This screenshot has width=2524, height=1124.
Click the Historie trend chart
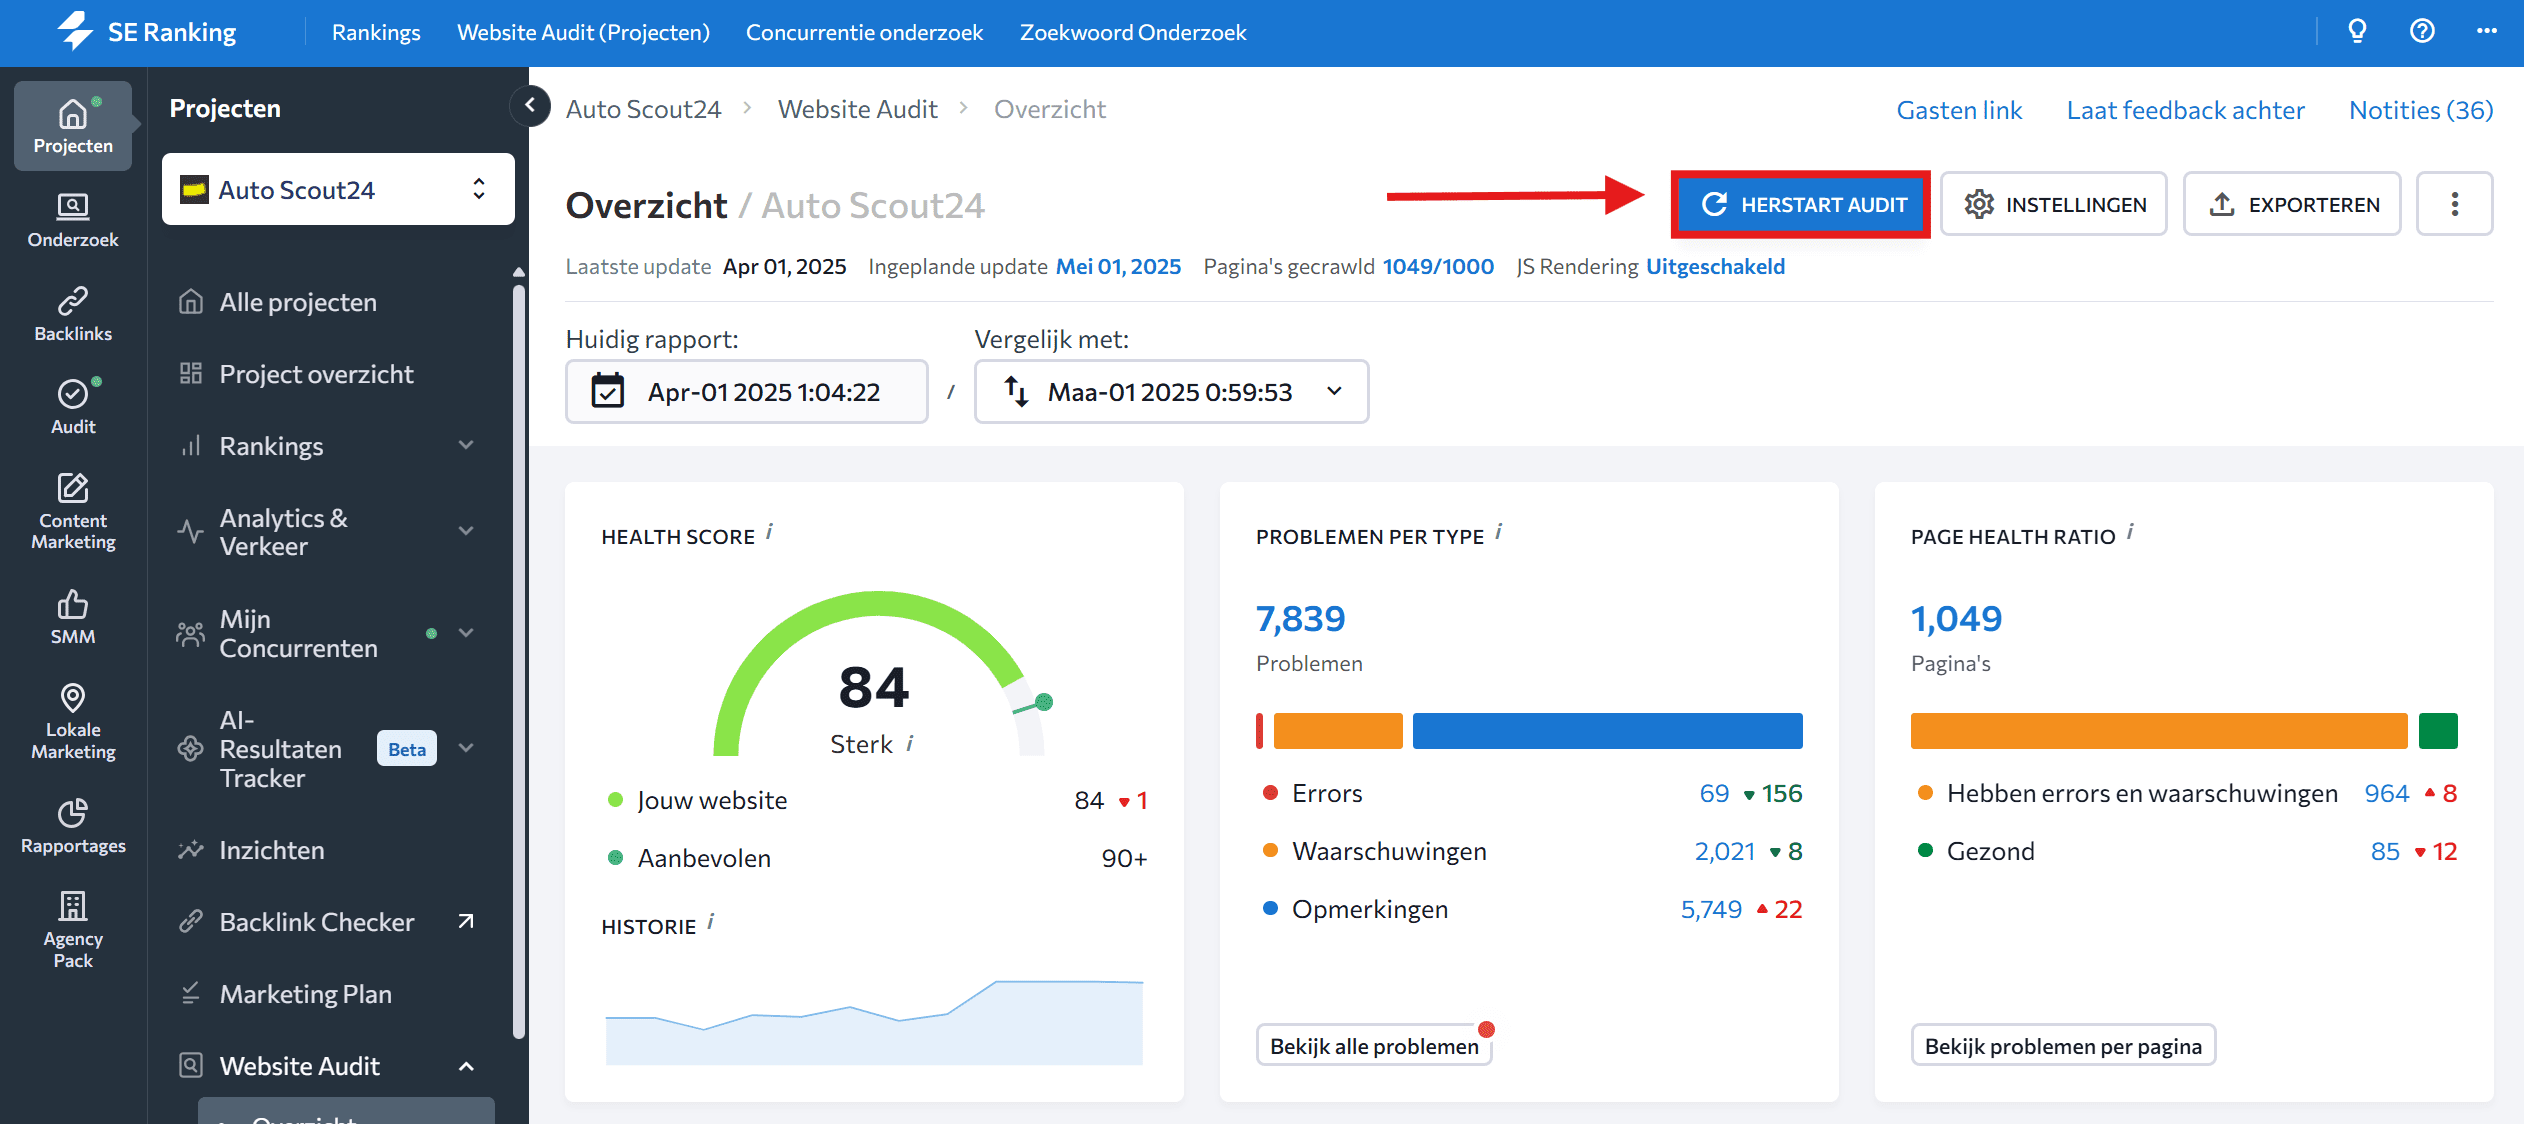874,1020
